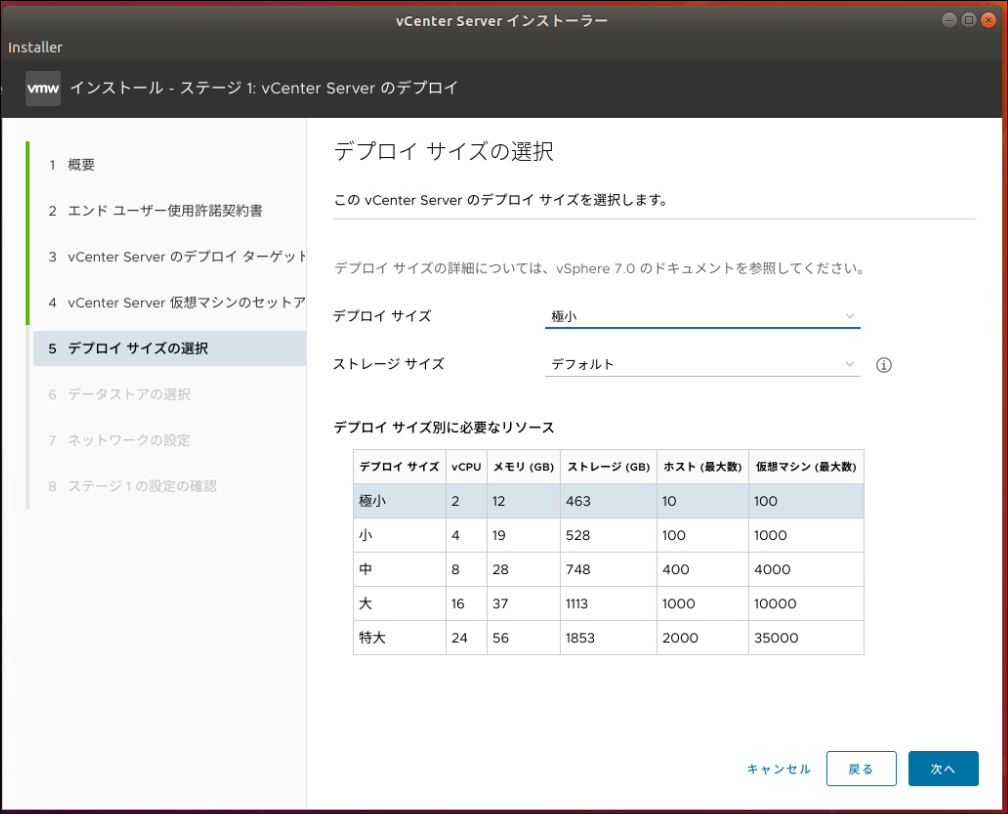The width and height of the screenshot is (1008, 814).
Task: Open the Installer menu
Action: (35, 47)
